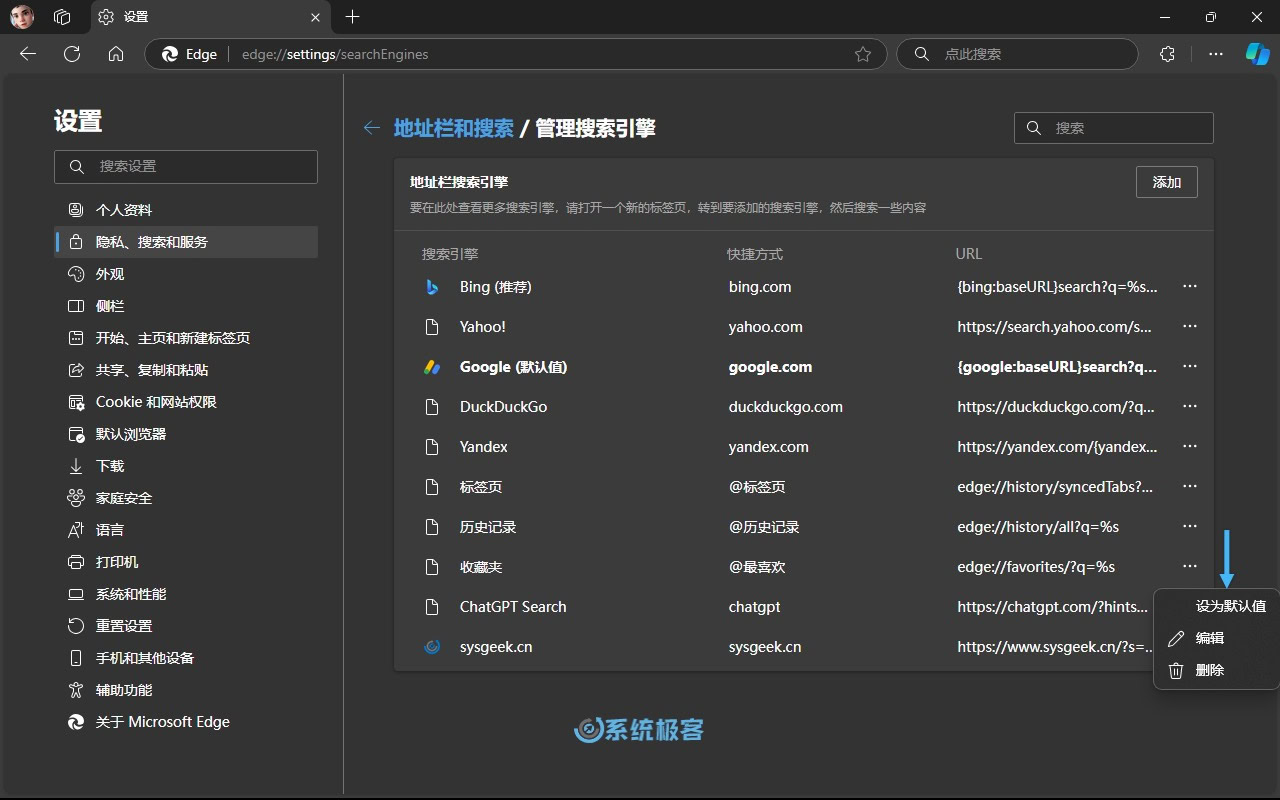Viewport: 1280px width, 800px height.
Task: Click the ChatGPT Search engine name
Action: (513, 607)
